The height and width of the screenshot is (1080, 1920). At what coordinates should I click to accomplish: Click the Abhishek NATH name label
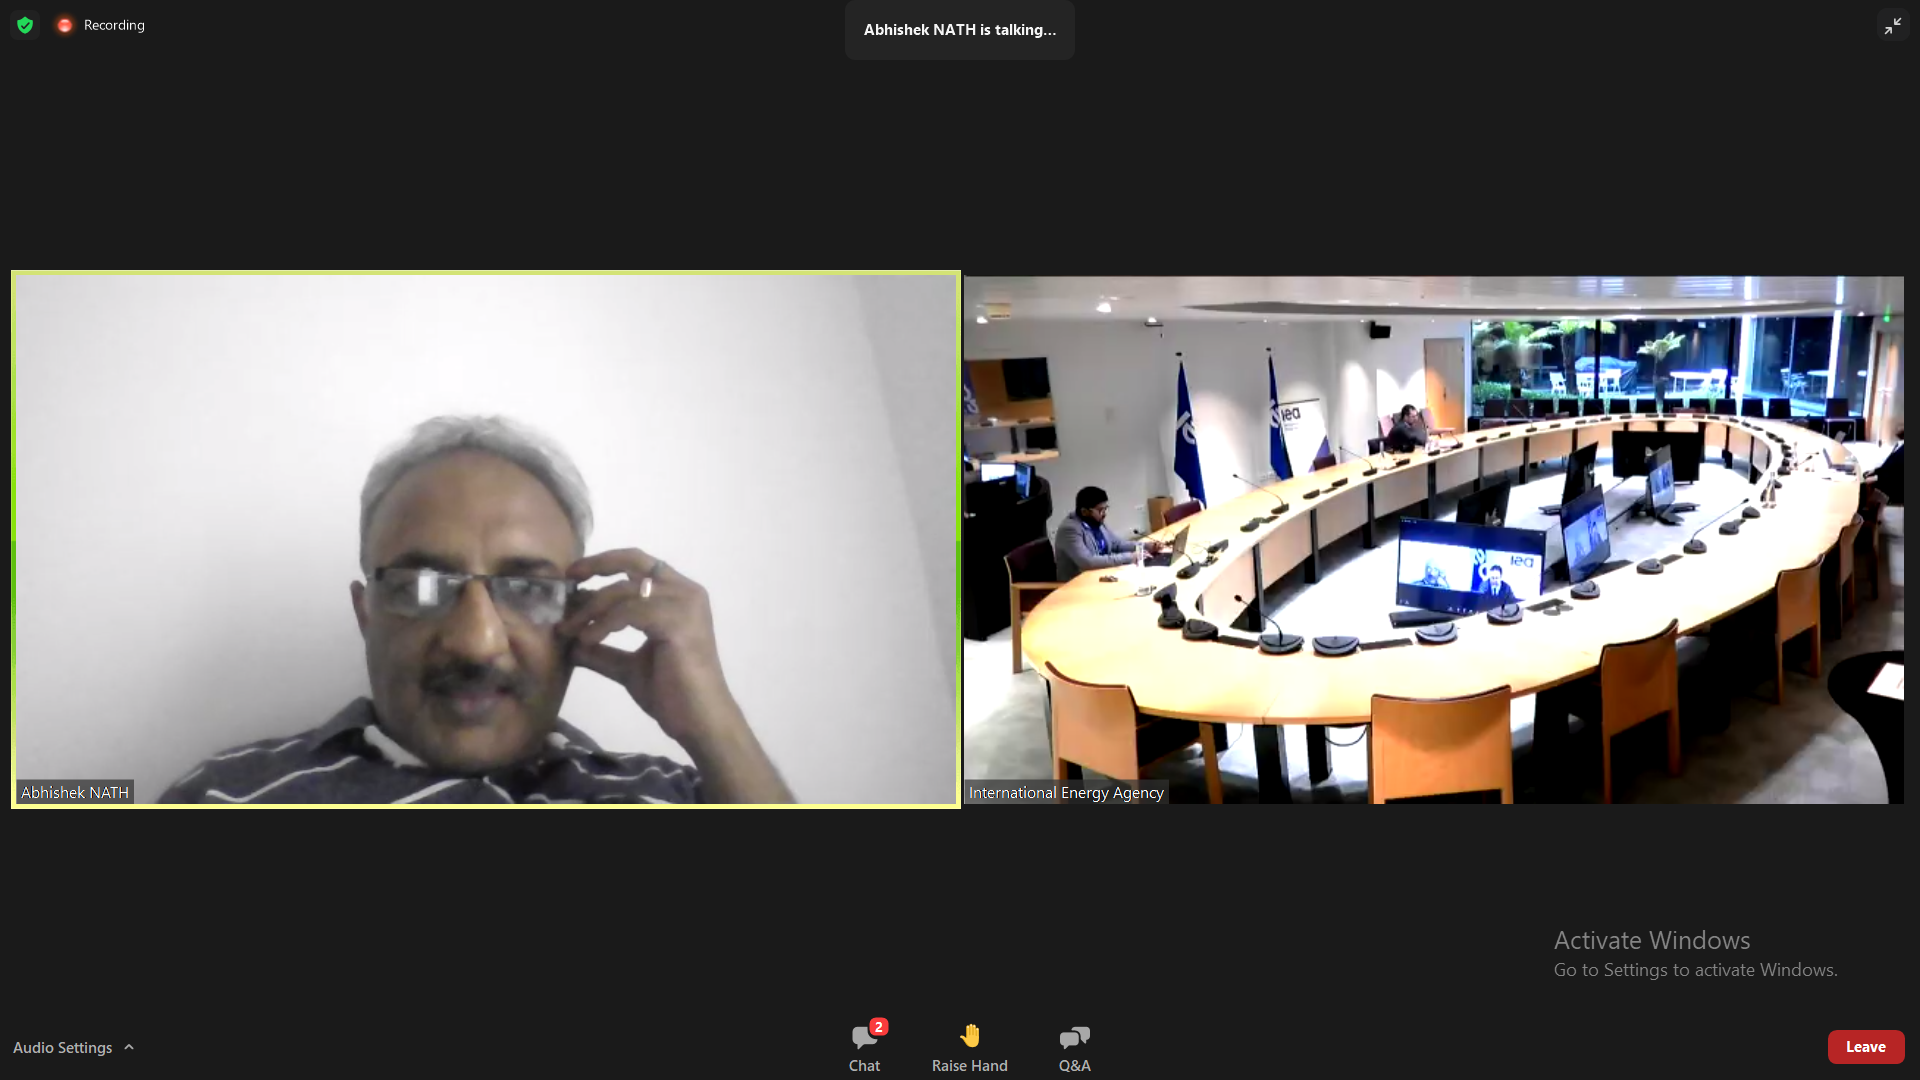pos(75,792)
